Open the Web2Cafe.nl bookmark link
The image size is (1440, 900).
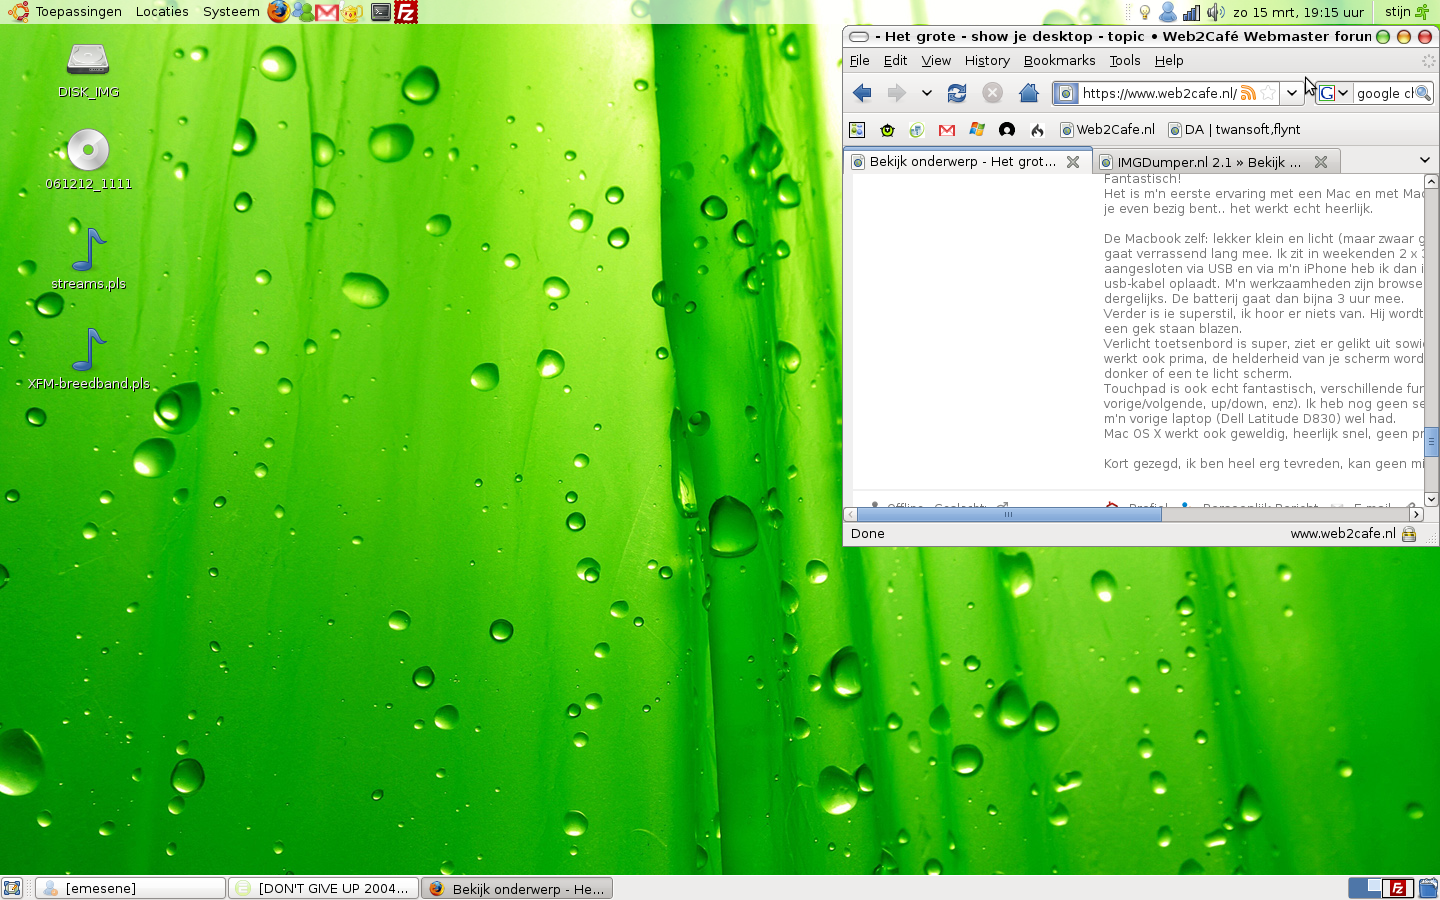[x=1107, y=130]
